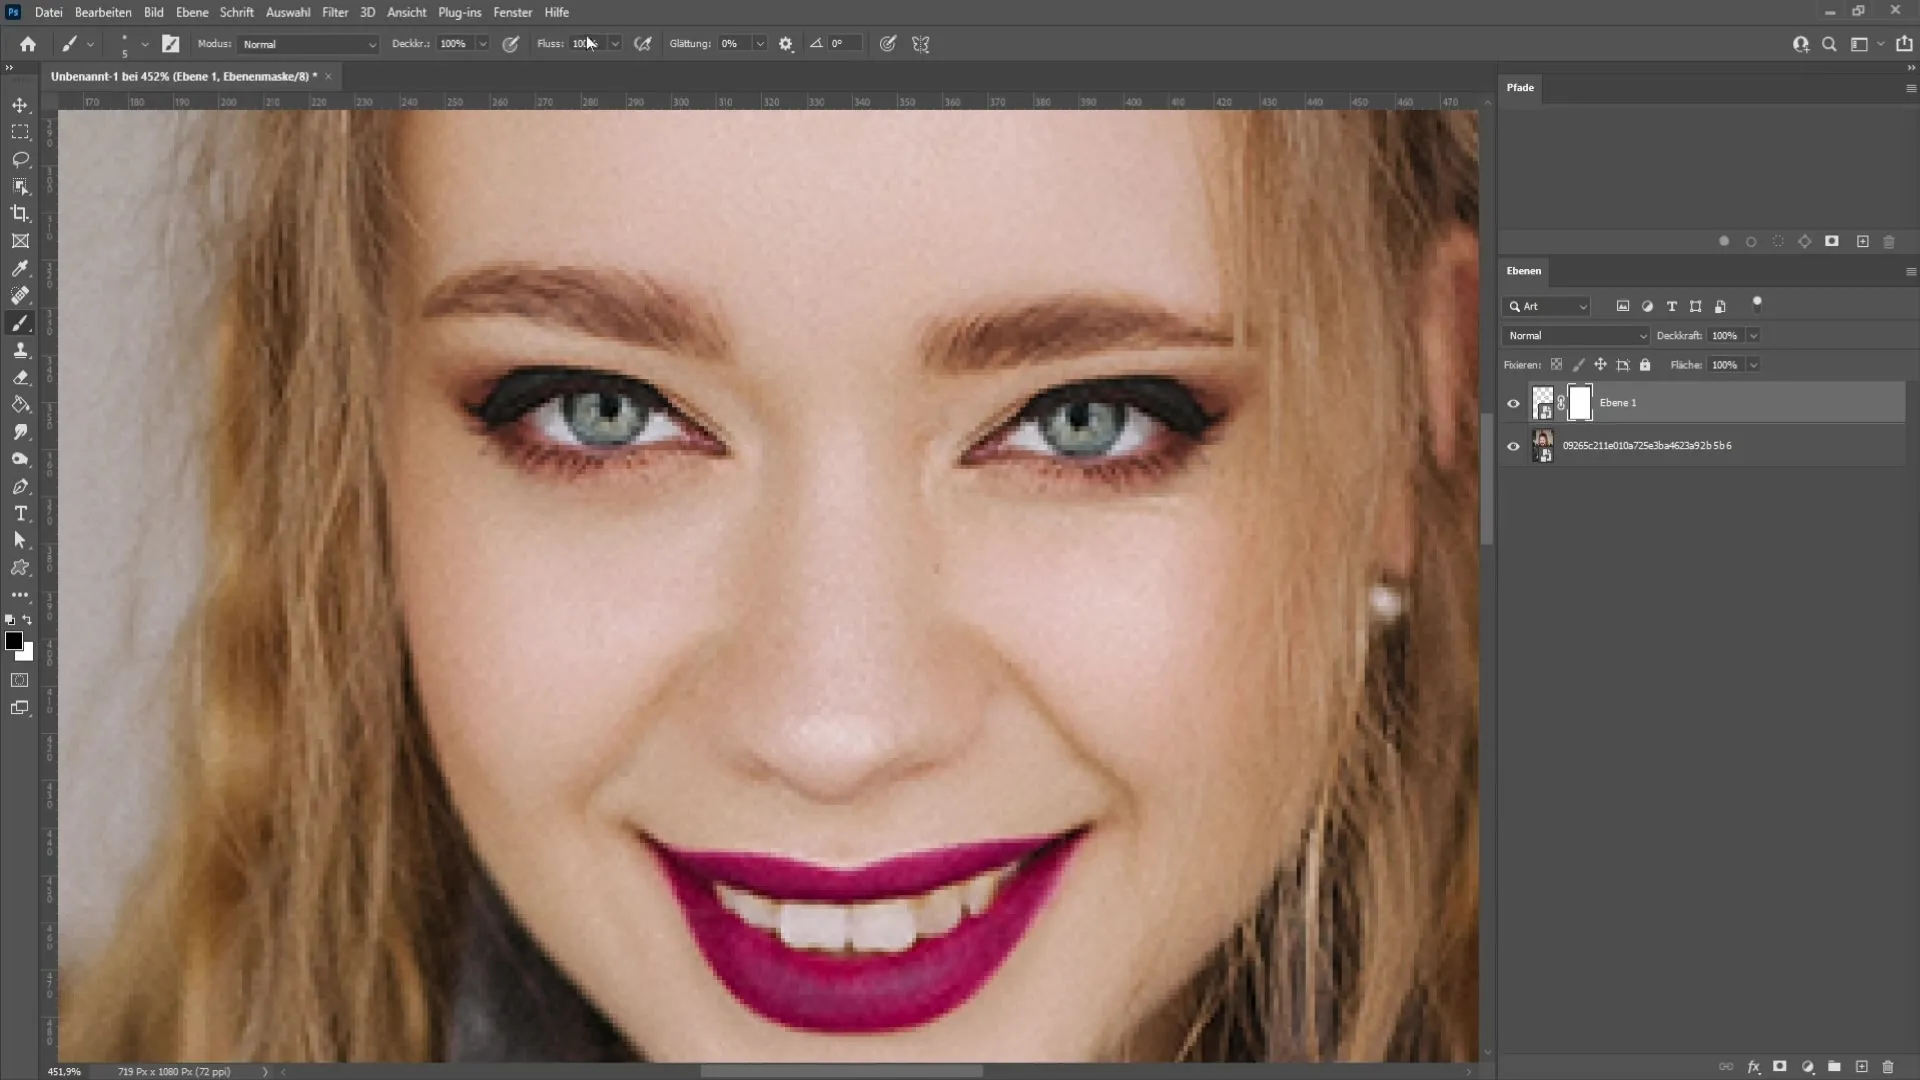The width and height of the screenshot is (1920, 1080).
Task: Select the Clone Stamp tool
Action: [20, 351]
